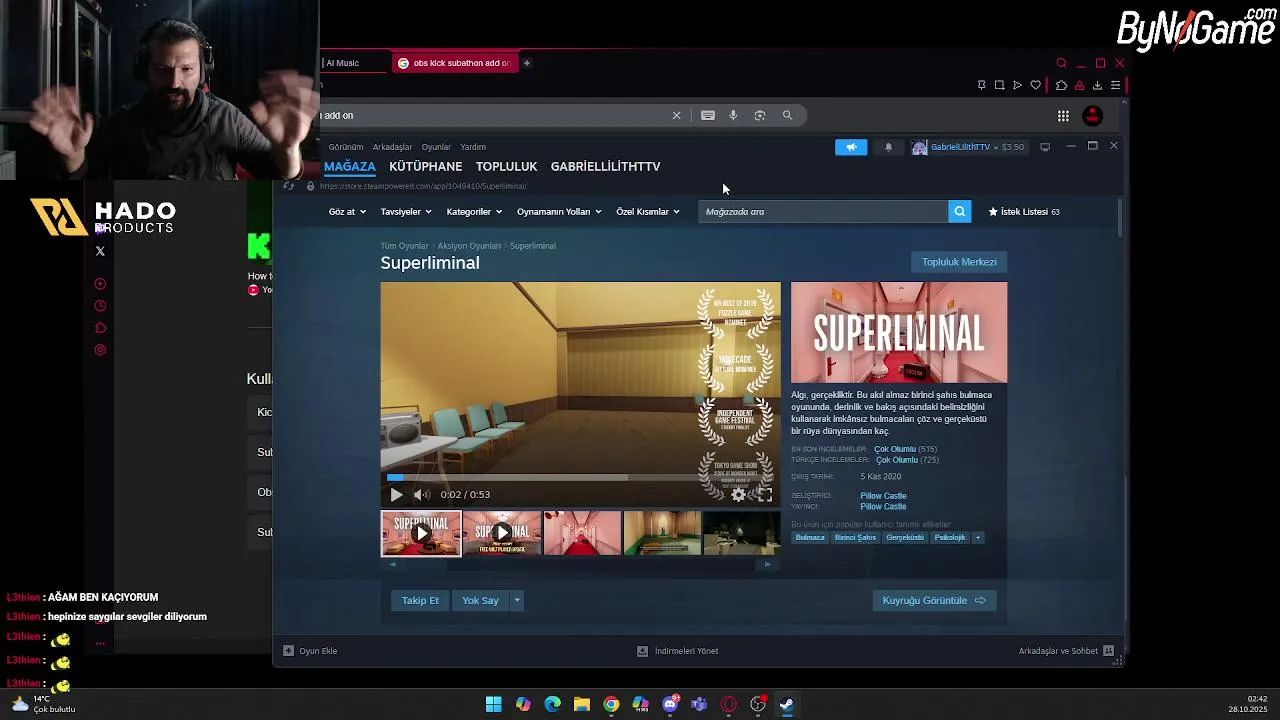Click the Superliminal header capsule image
This screenshot has height=720, width=1280.
[899, 332]
